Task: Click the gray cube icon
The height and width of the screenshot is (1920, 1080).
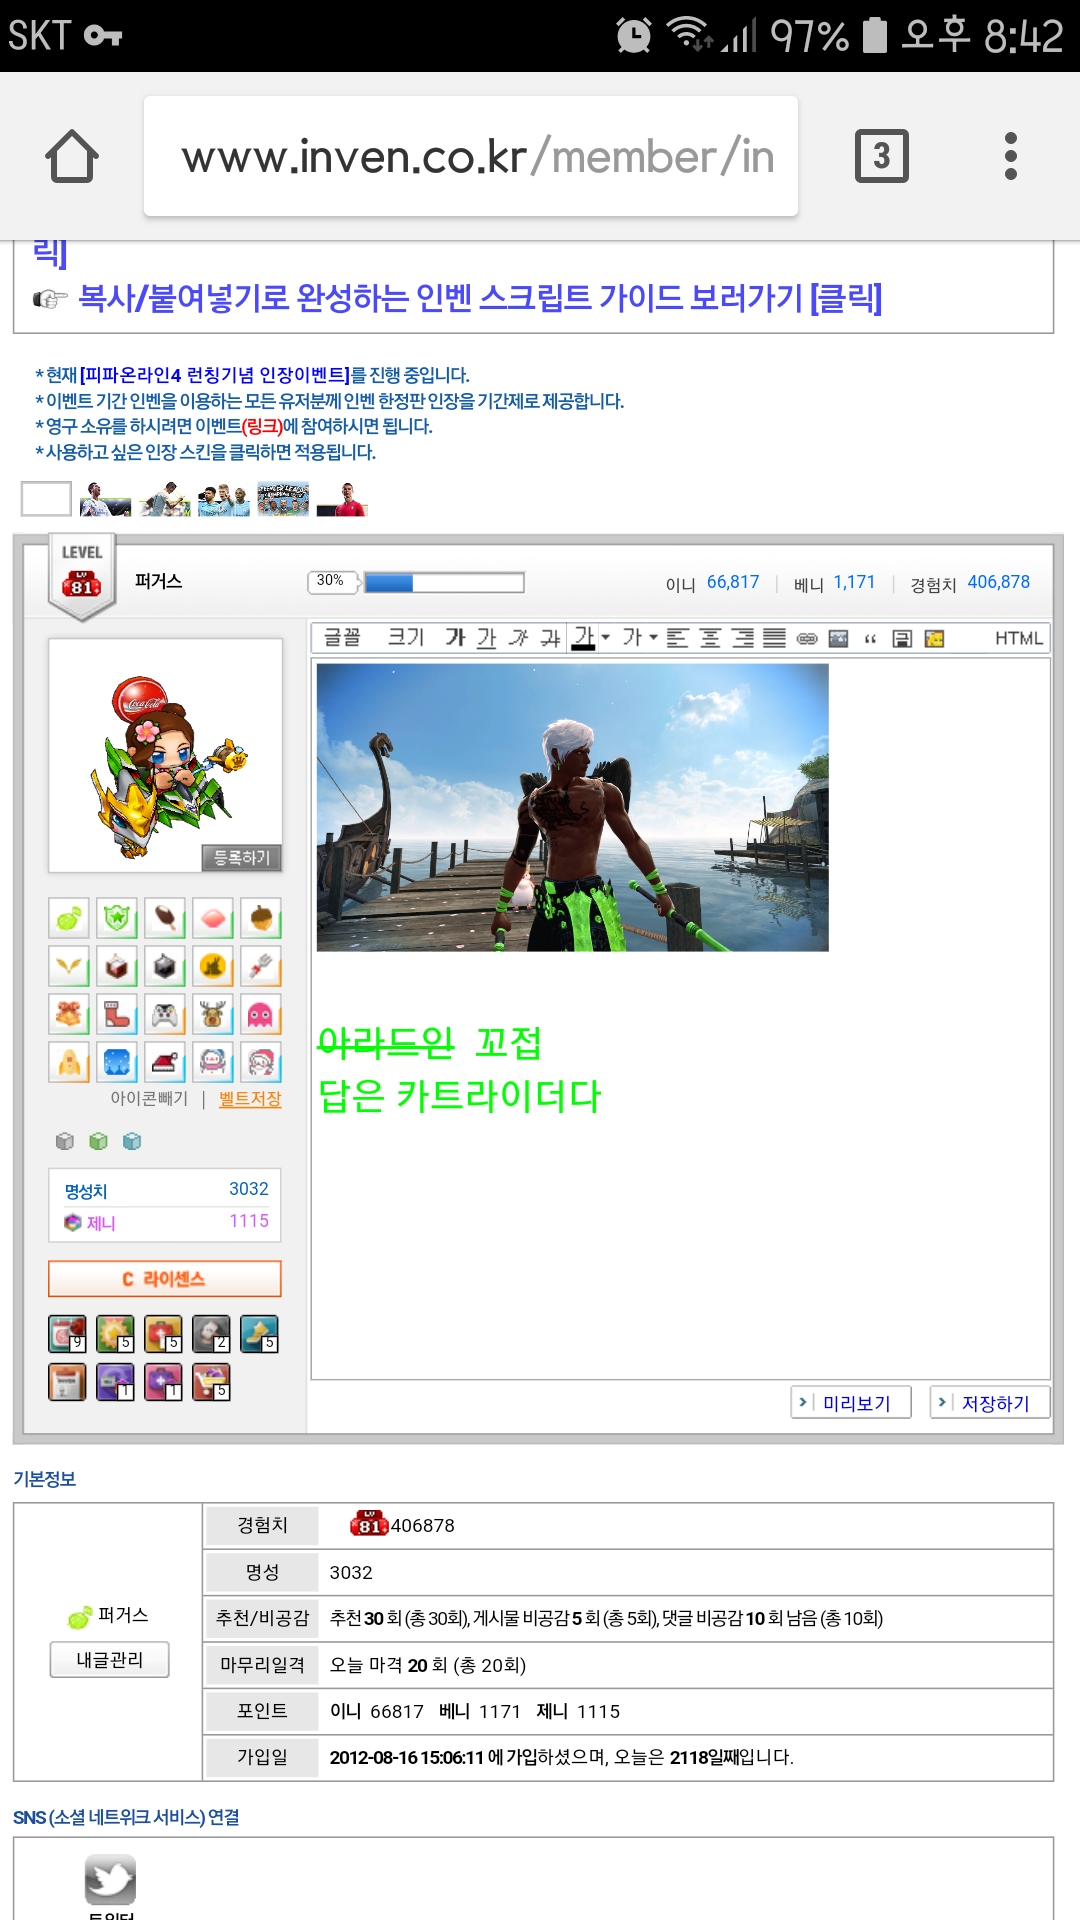Action: (65, 1141)
